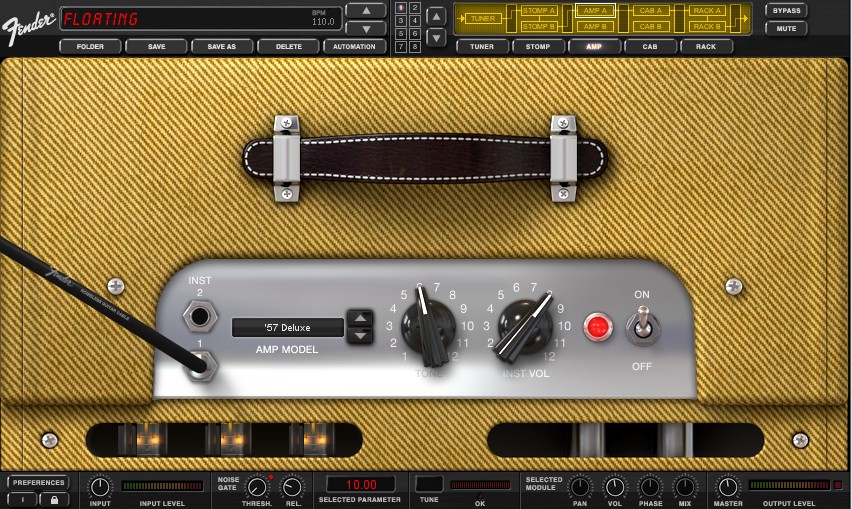The height and width of the screenshot is (509, 852).
Task: Click the MASTER volume knob
Action: [x=728, y=487]
